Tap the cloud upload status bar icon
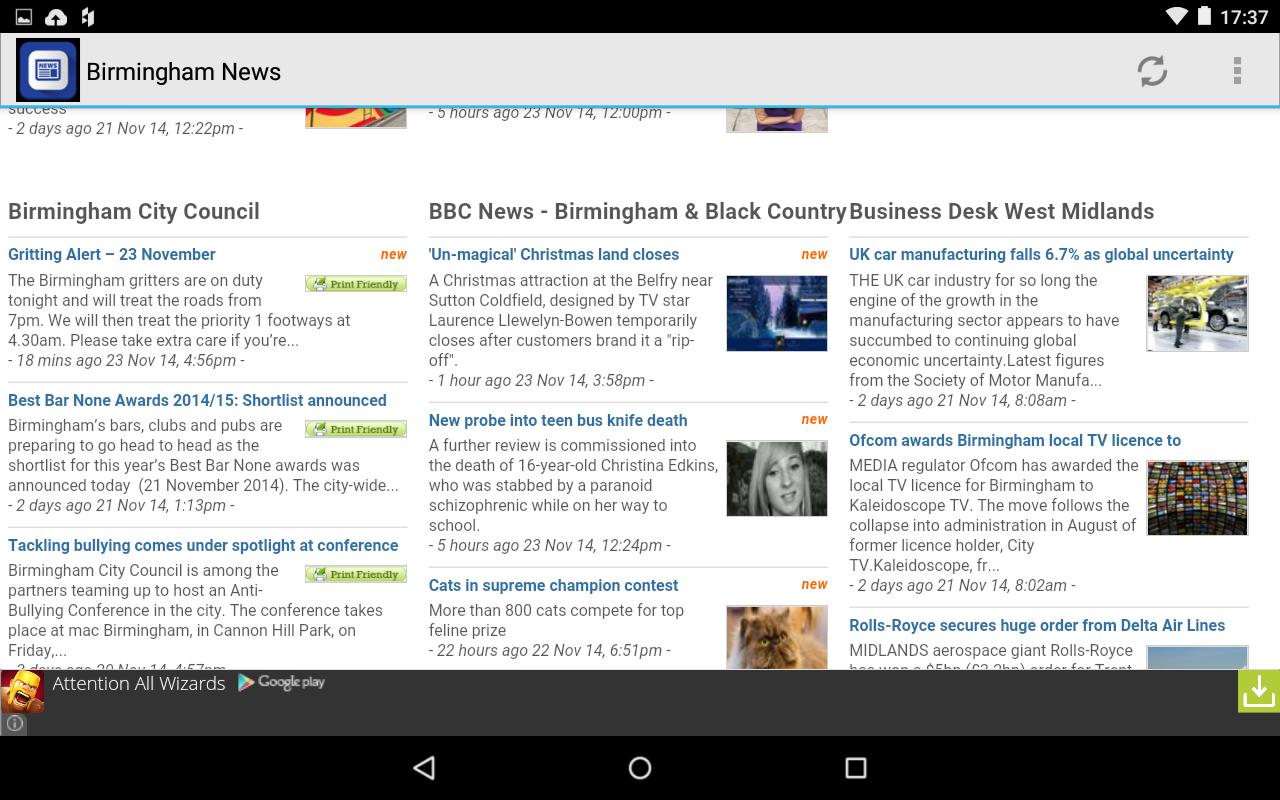The width and height of the screenshot is (1280, 800). (56, 17)
